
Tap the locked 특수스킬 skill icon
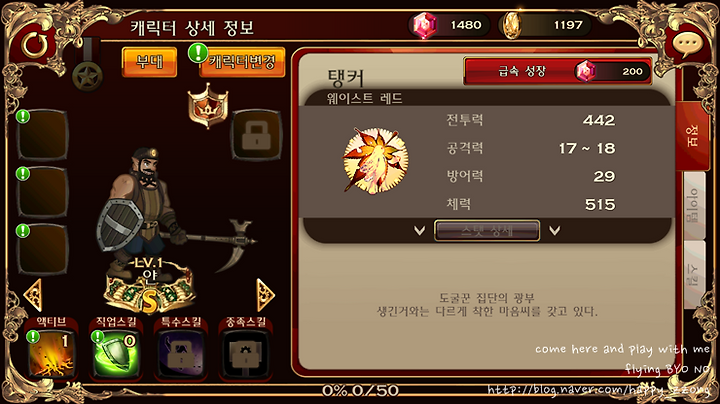click(x=181, y=354)
